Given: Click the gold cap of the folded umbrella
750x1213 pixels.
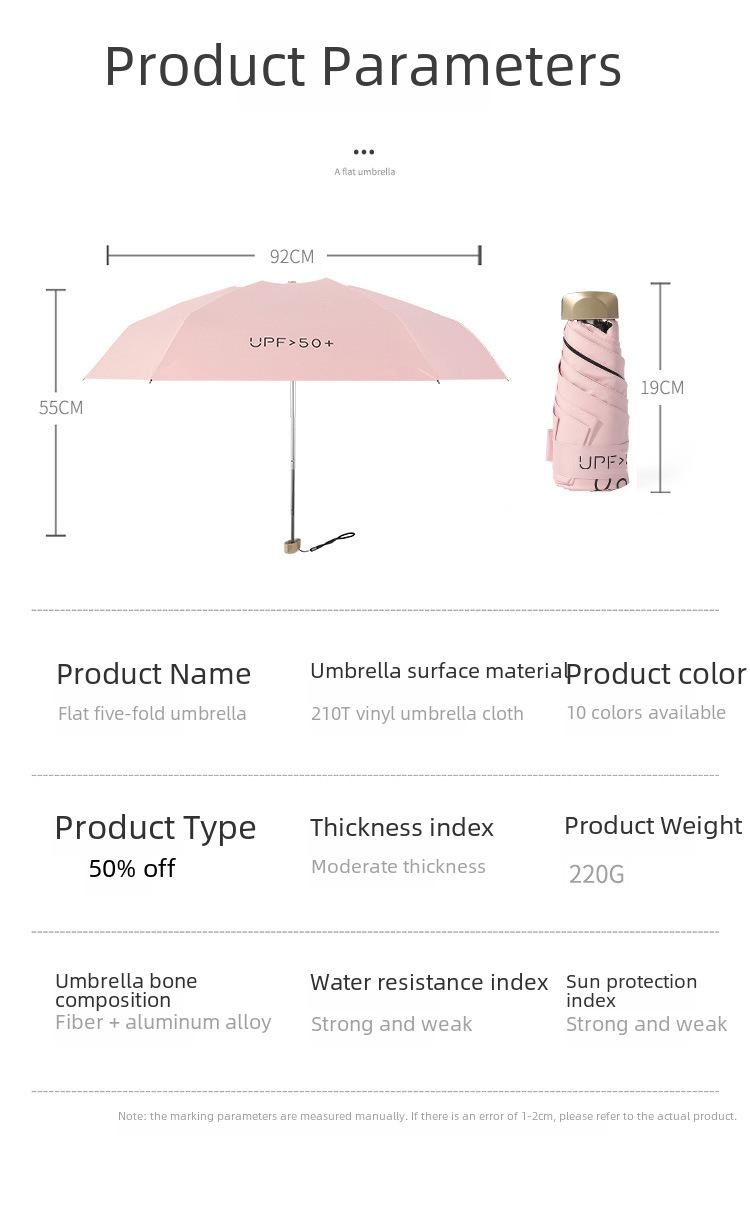Looking at the screenshot, I should click(x=590, y=306).
